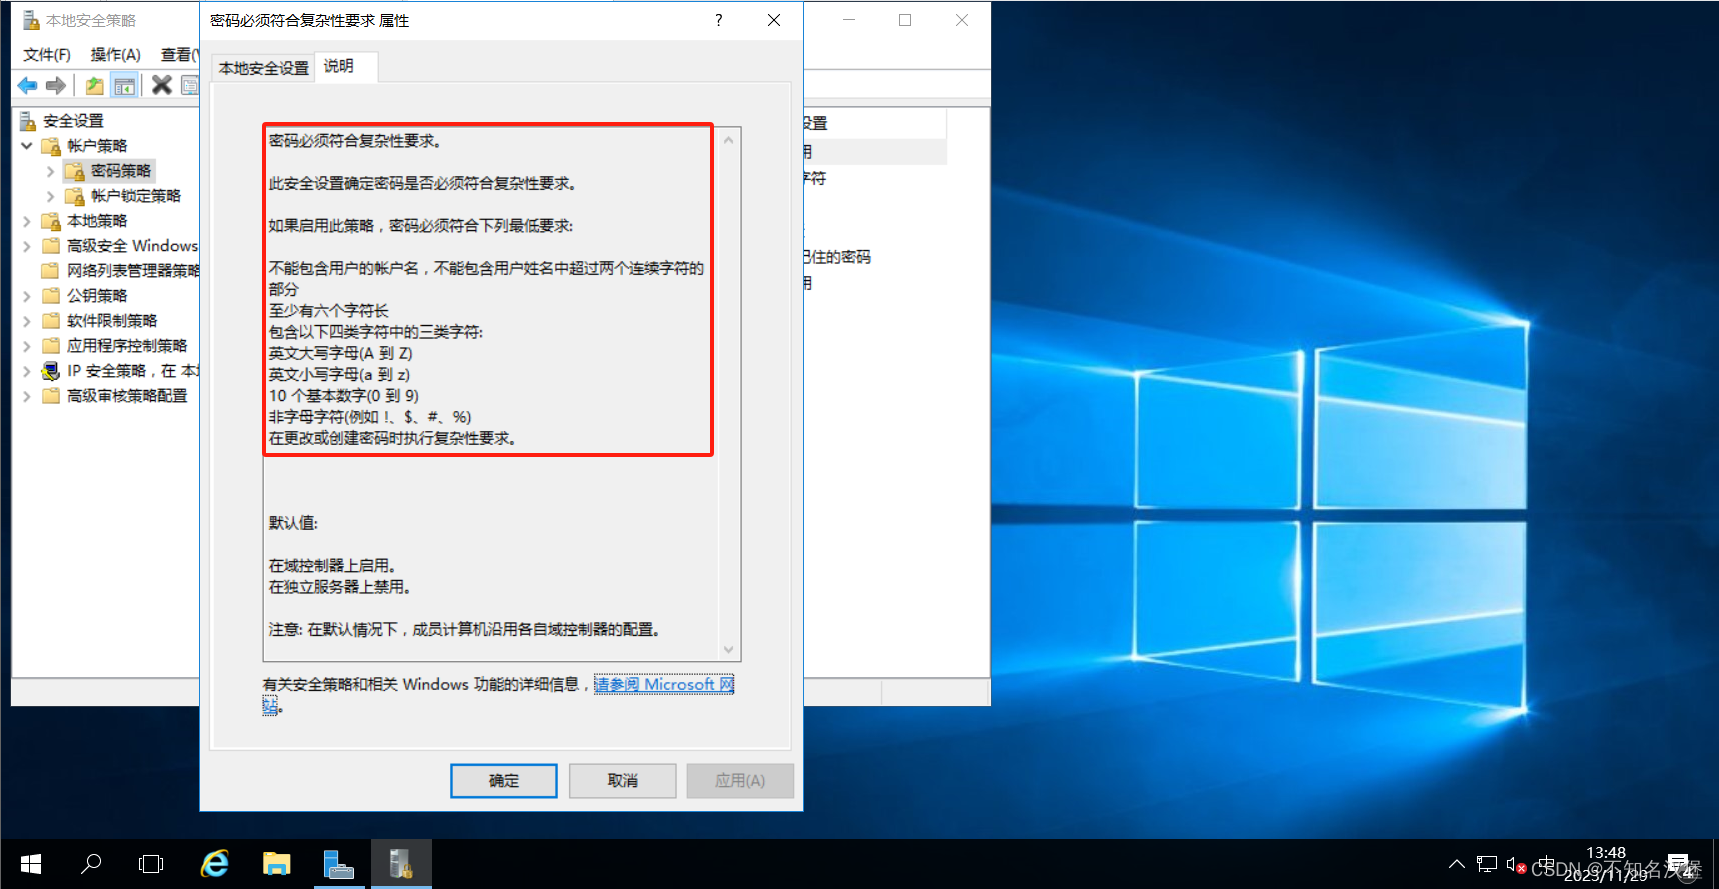
Task: Click the Up one level folder icon
Action: pos(94,86)
